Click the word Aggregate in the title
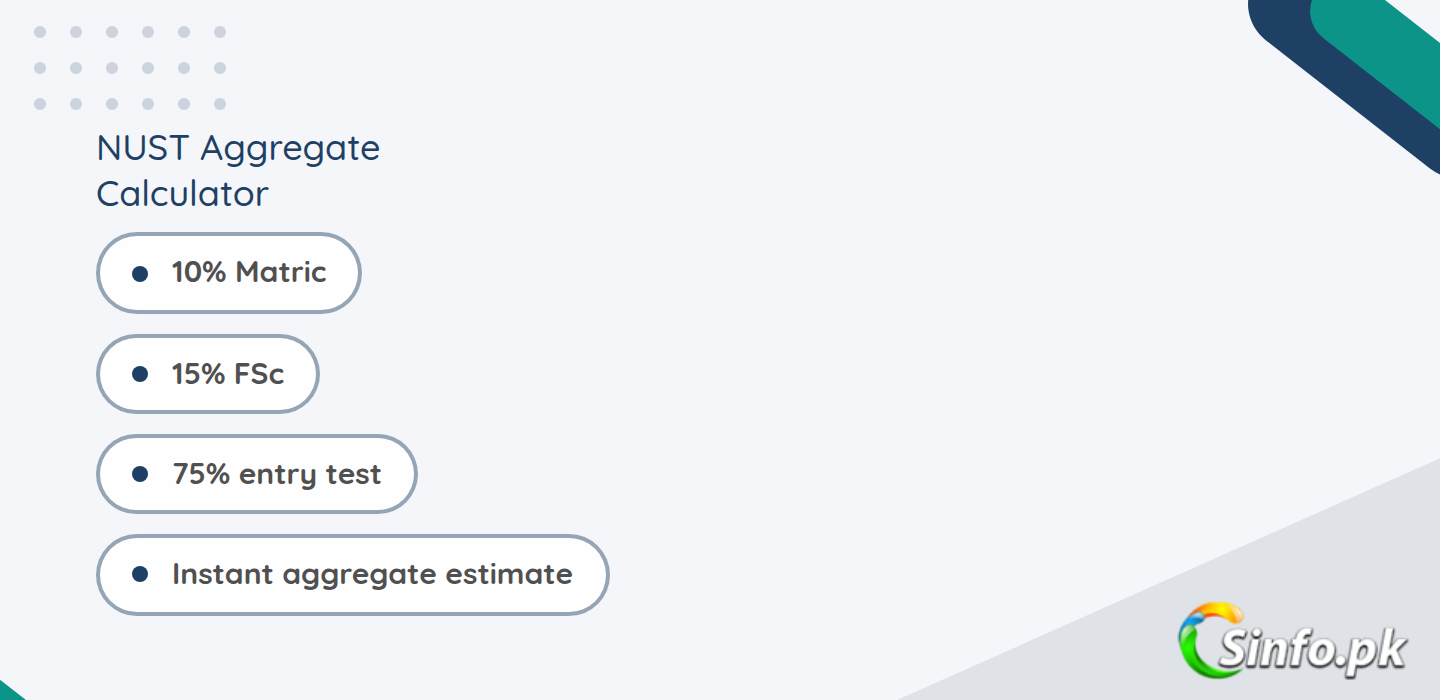Image resolution: width=1440 pixels, height=700 pixels. click(x=290, y=150)
